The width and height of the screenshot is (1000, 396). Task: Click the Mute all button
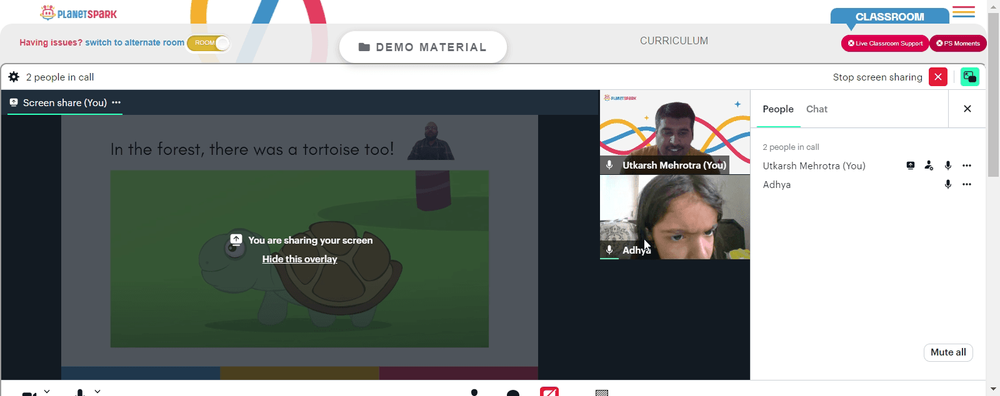tap(948, 353)
